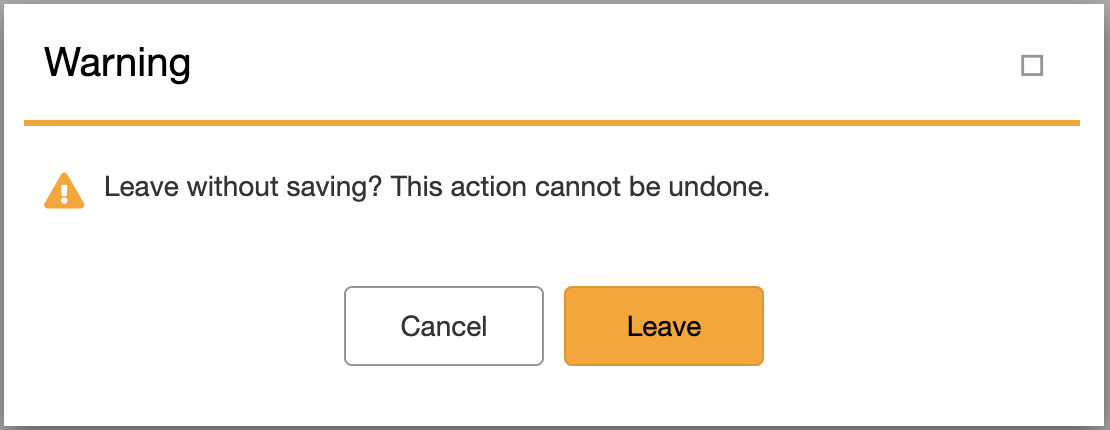Image resolution: width=1110 pixels, height=430 pixels.
Task: Click the word "Warning" in the dialog header
Action: 117,64
